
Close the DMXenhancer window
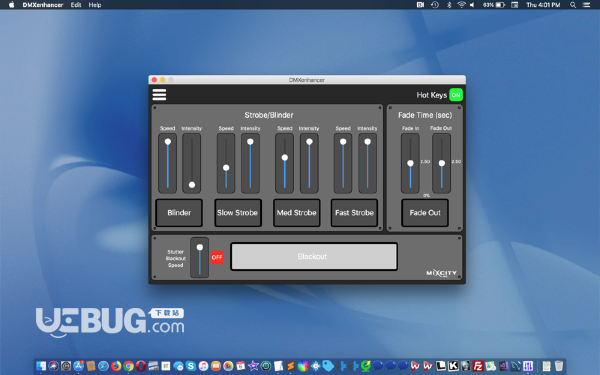tap(154, 80)
